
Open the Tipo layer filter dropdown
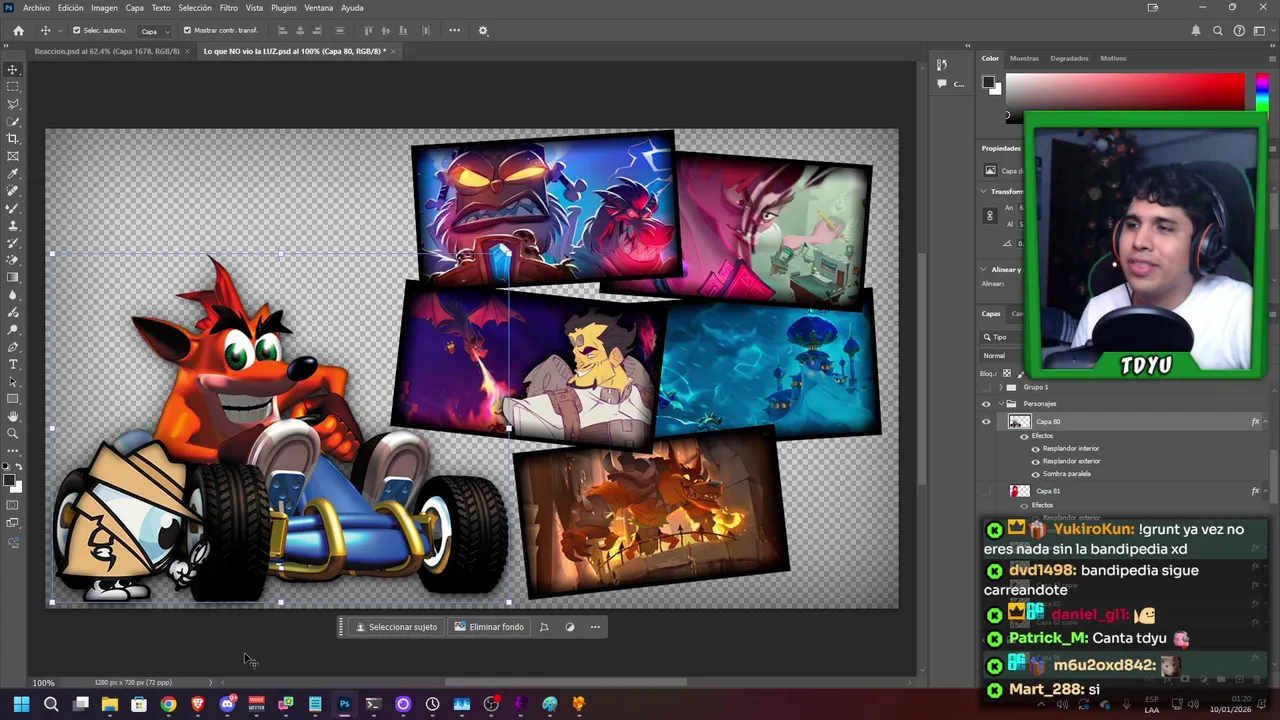[1001, 337]
